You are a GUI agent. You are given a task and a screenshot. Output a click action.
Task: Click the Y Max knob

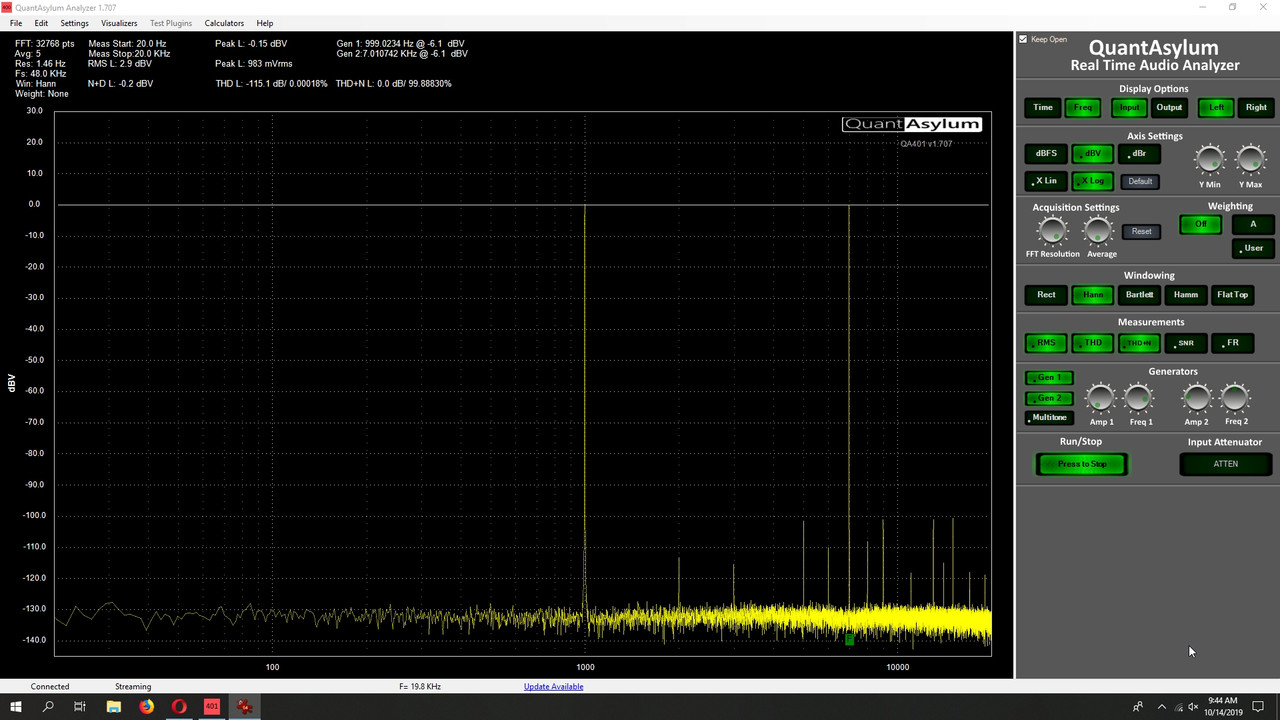[1251, 159]
